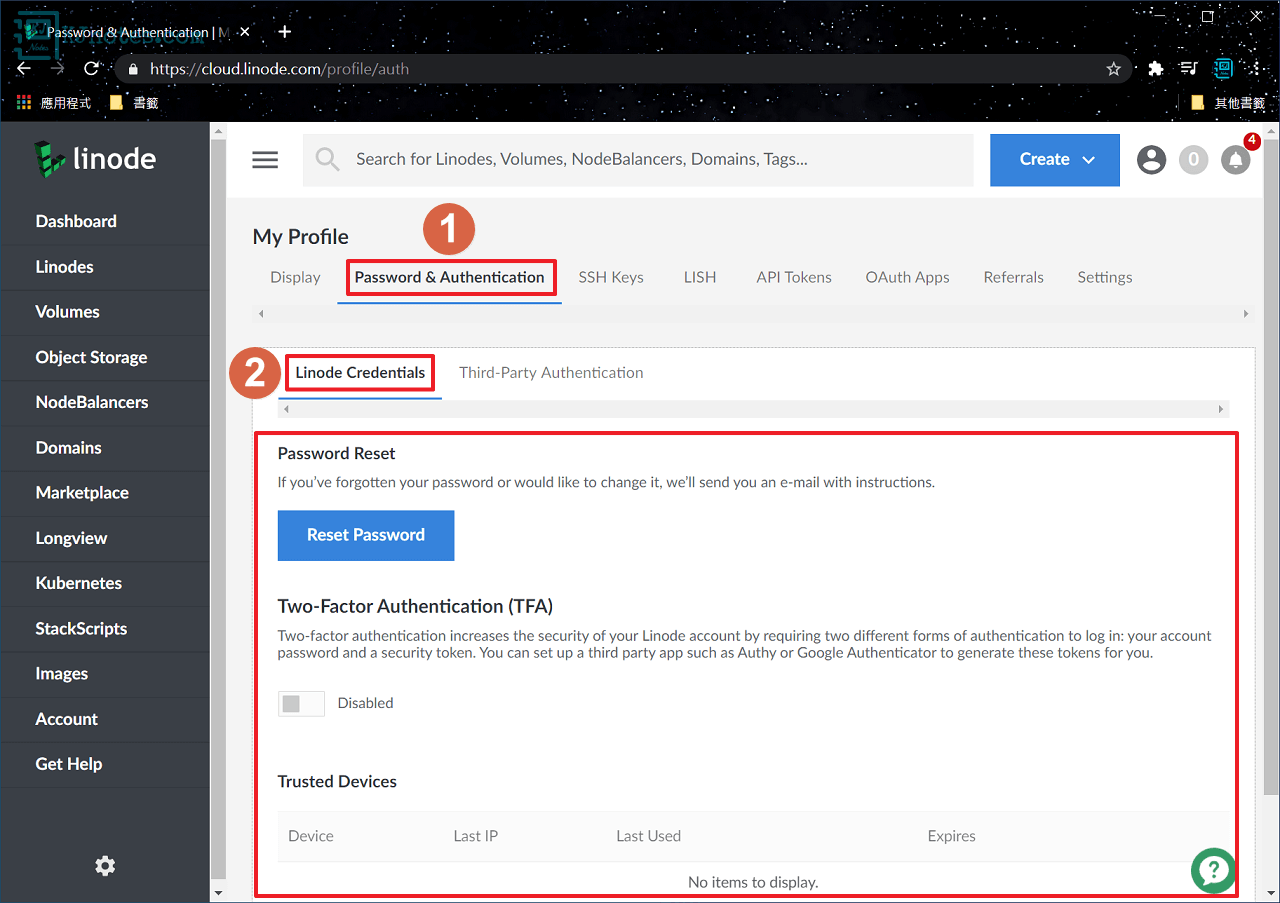Screen dimensions: 1280x903
Task: Open the LISH tab
Action: point(700,277)
